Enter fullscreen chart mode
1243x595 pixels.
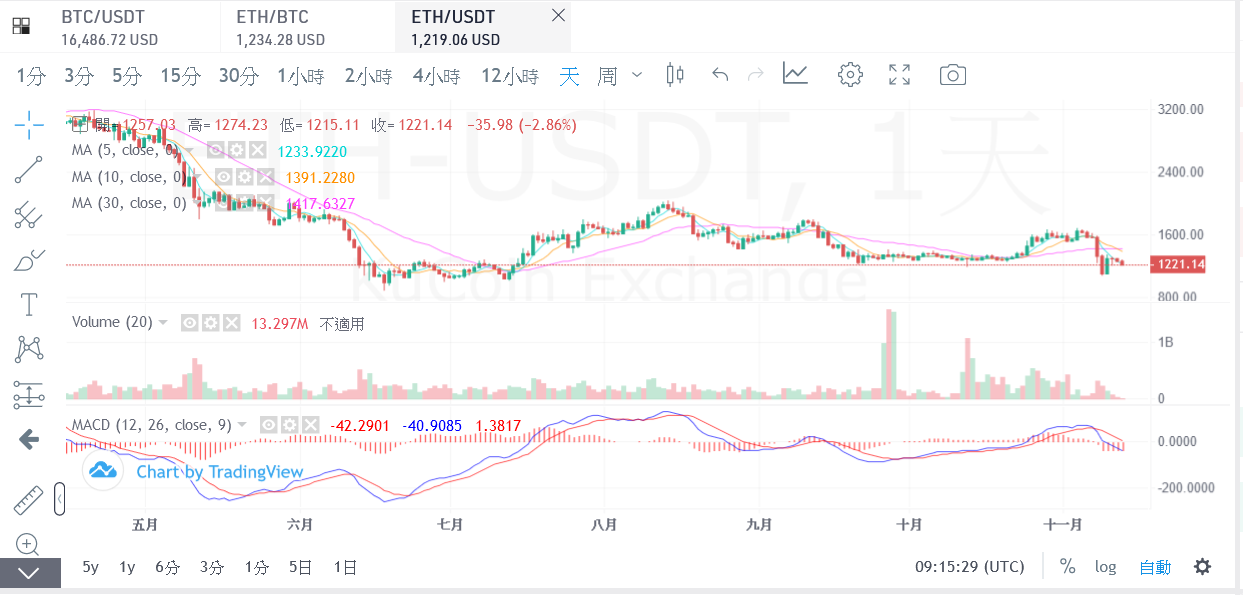[899, 75]
